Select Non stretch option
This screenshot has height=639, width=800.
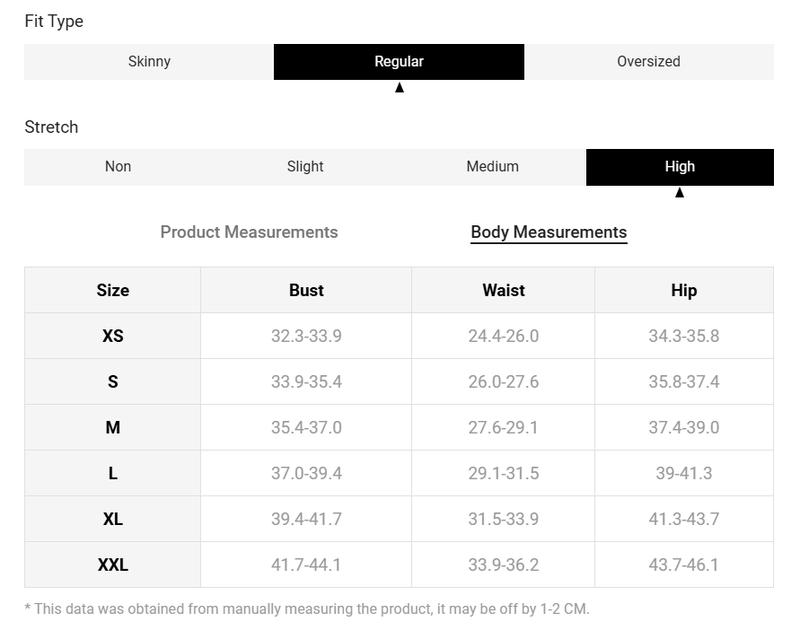tap(118, 167)
